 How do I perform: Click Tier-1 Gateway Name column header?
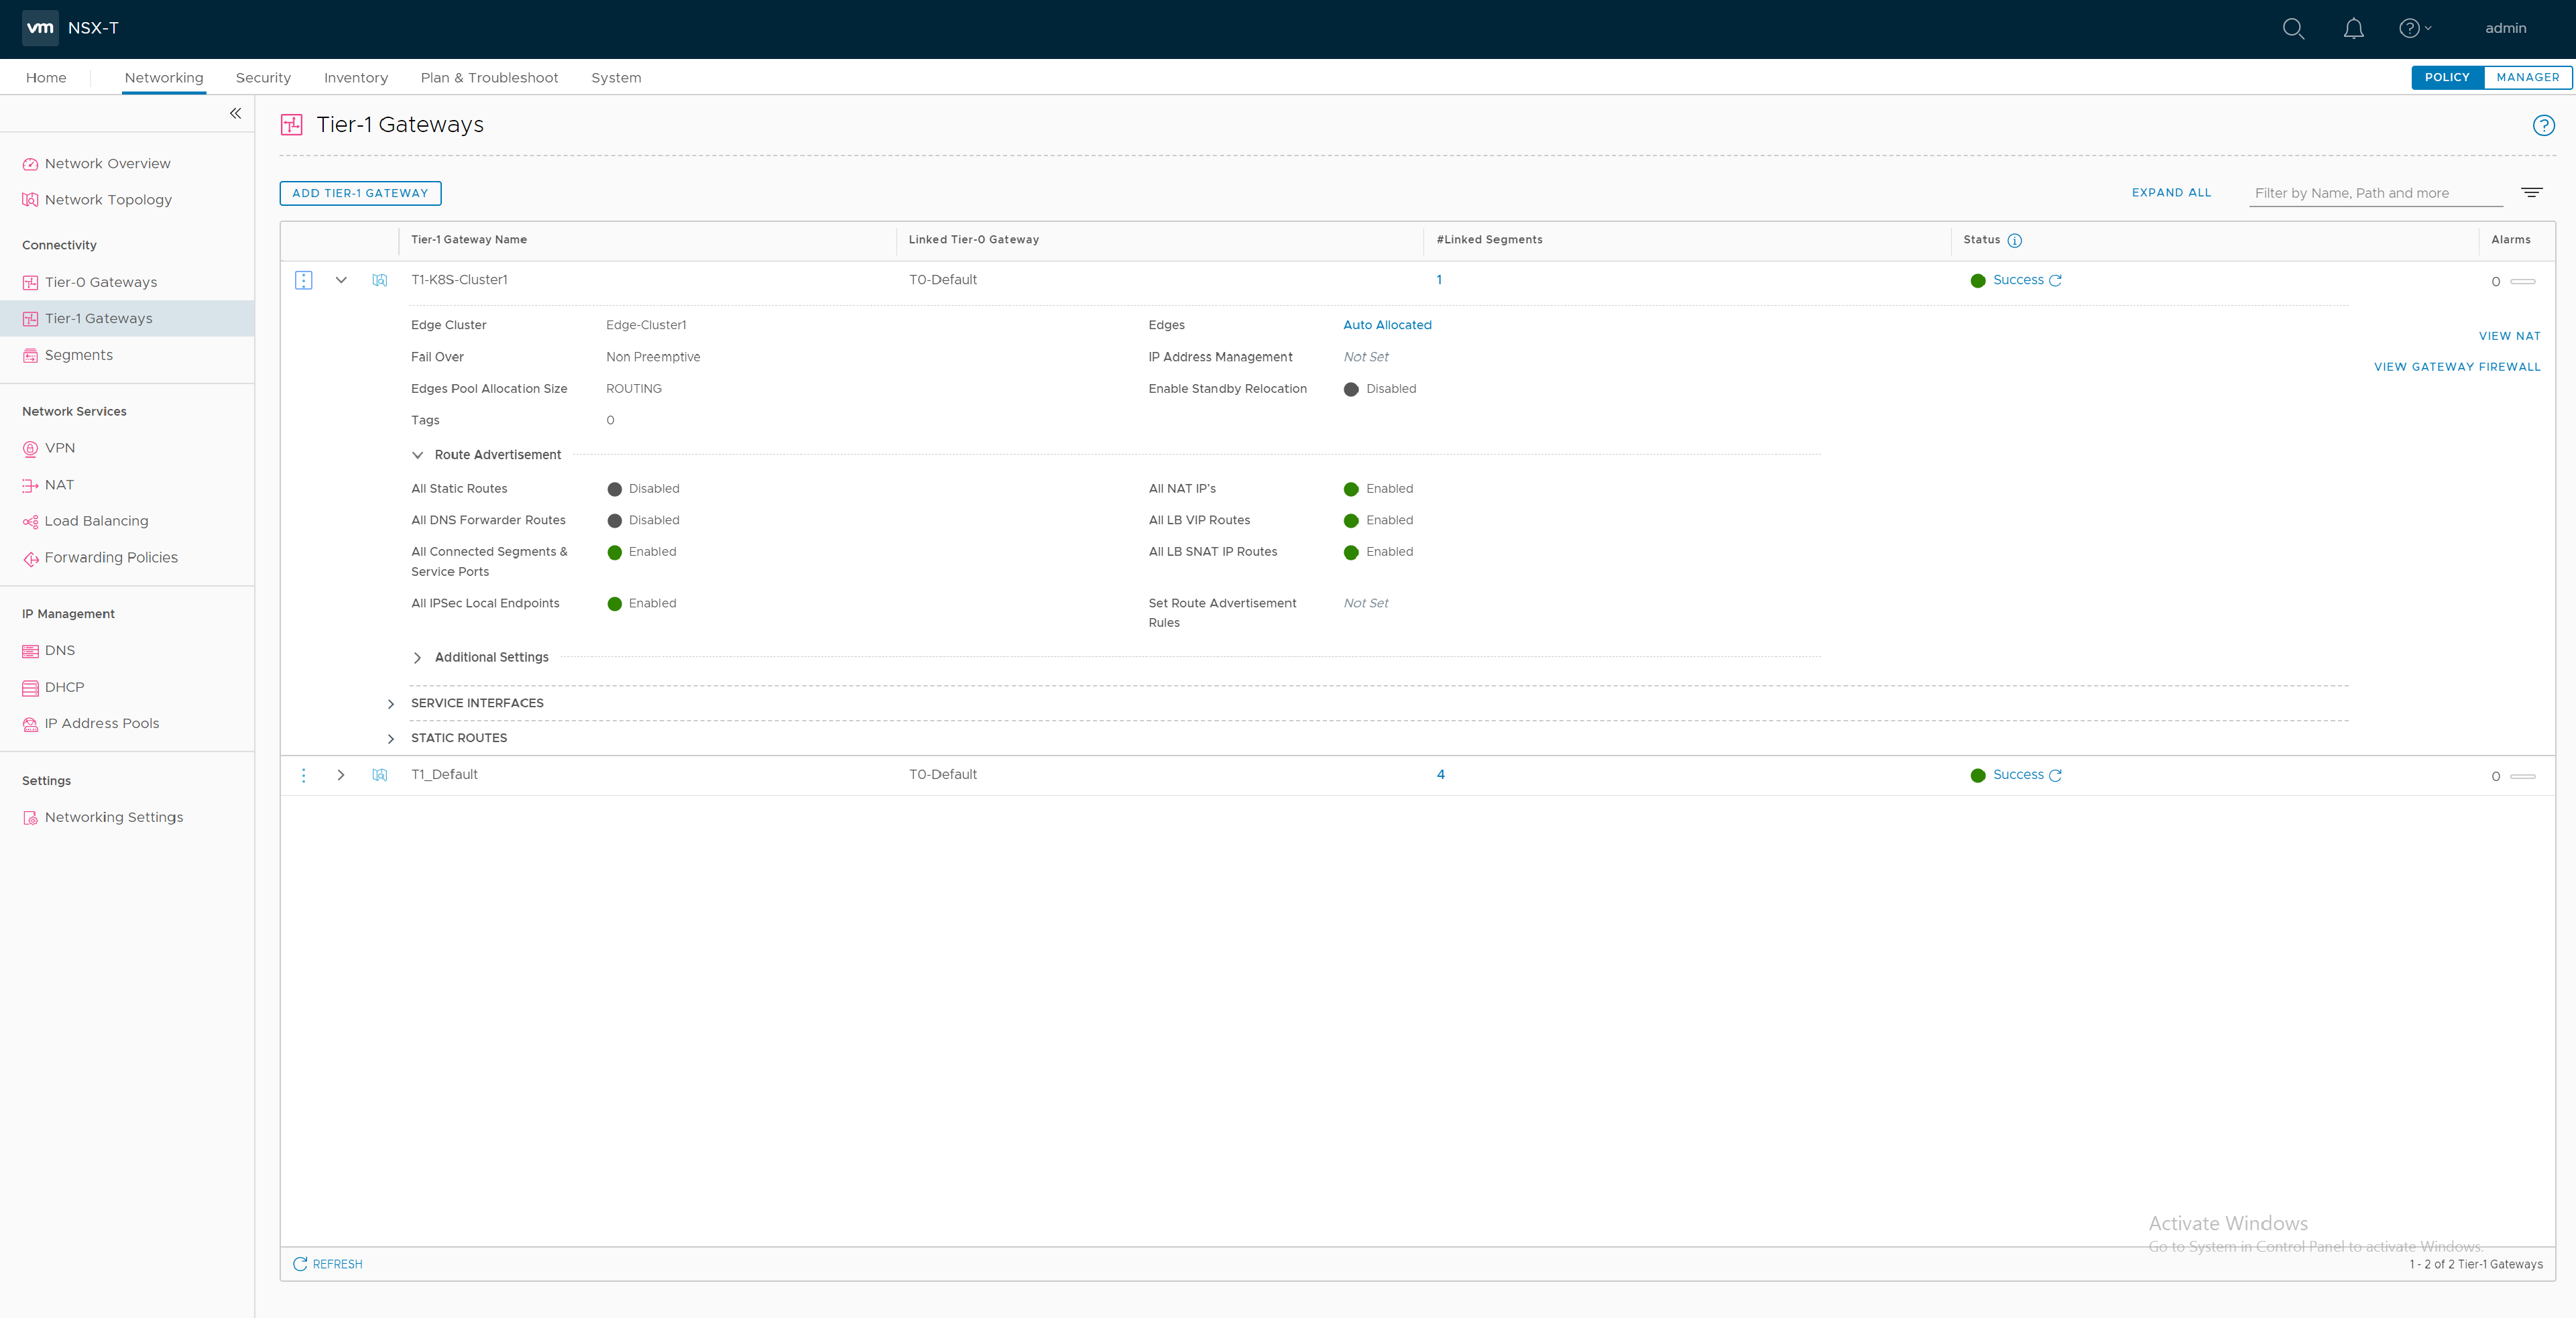(x=468, y=240)
